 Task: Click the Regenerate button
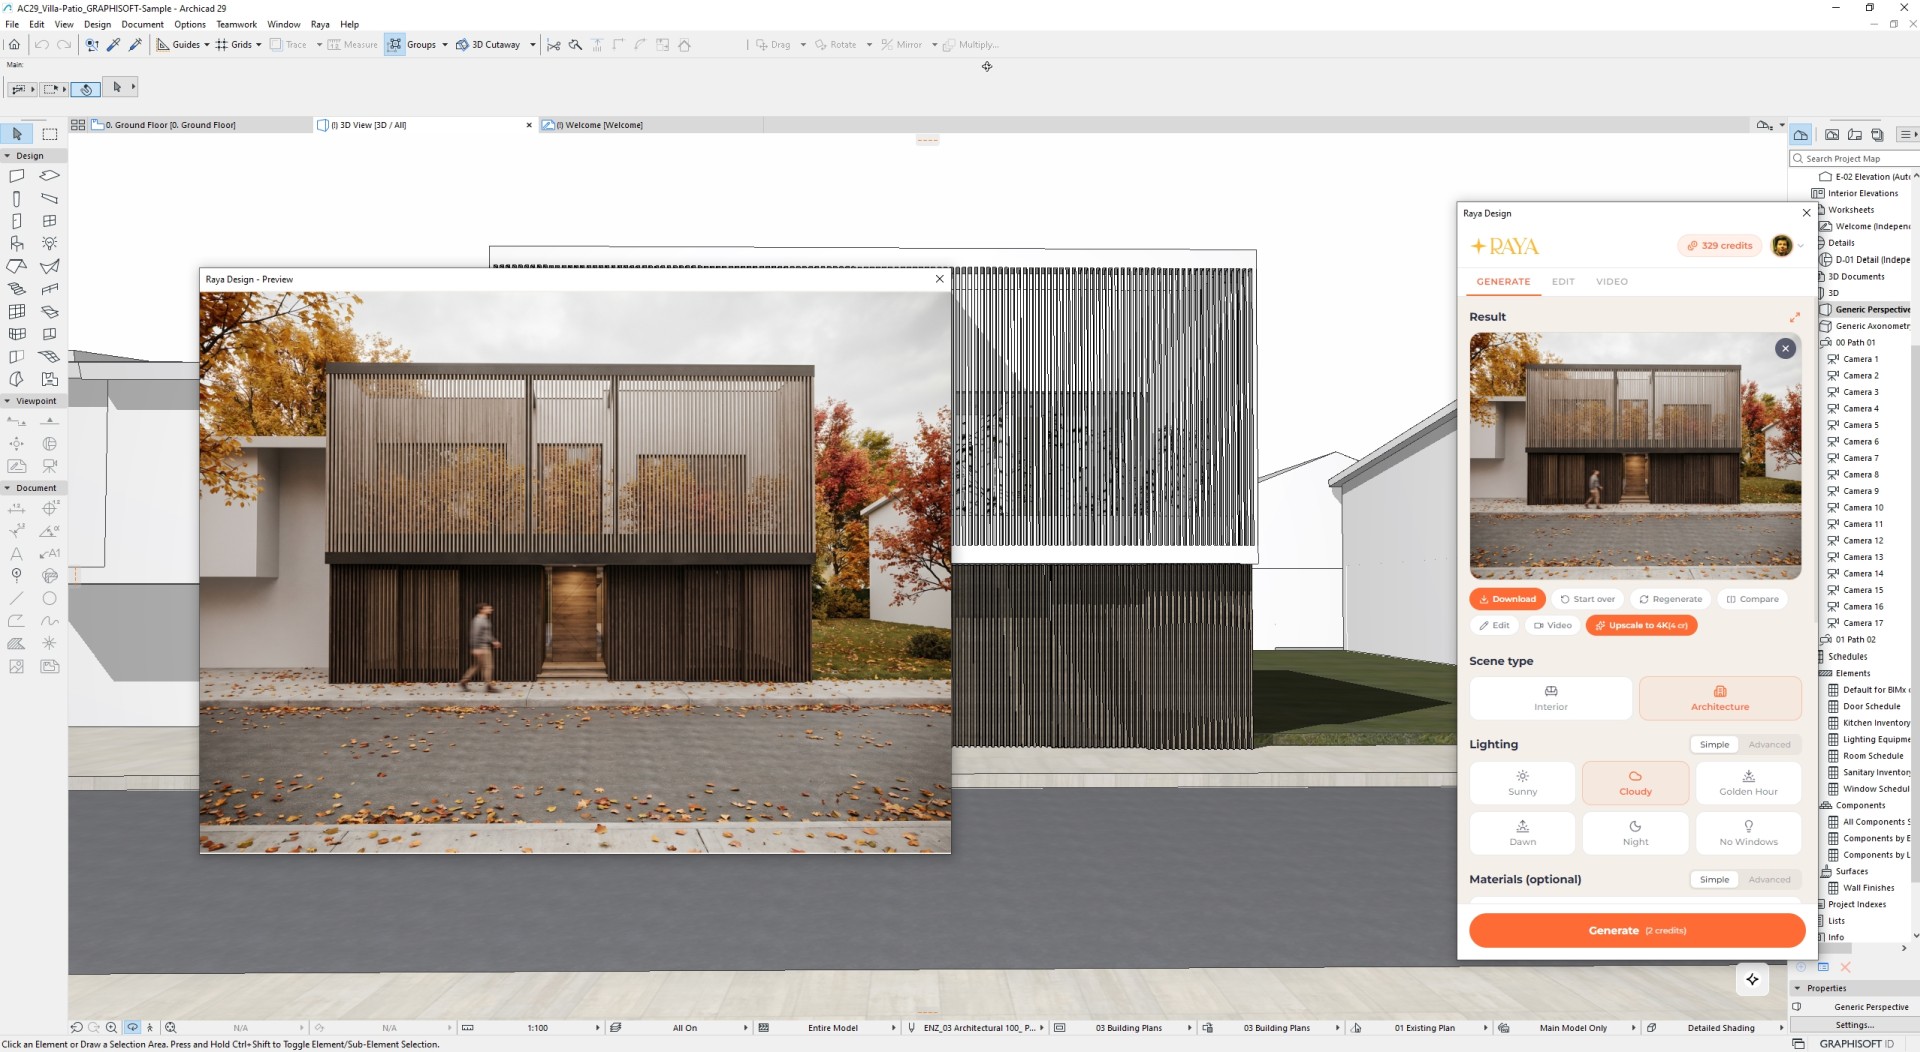[x=1670, y=599]
